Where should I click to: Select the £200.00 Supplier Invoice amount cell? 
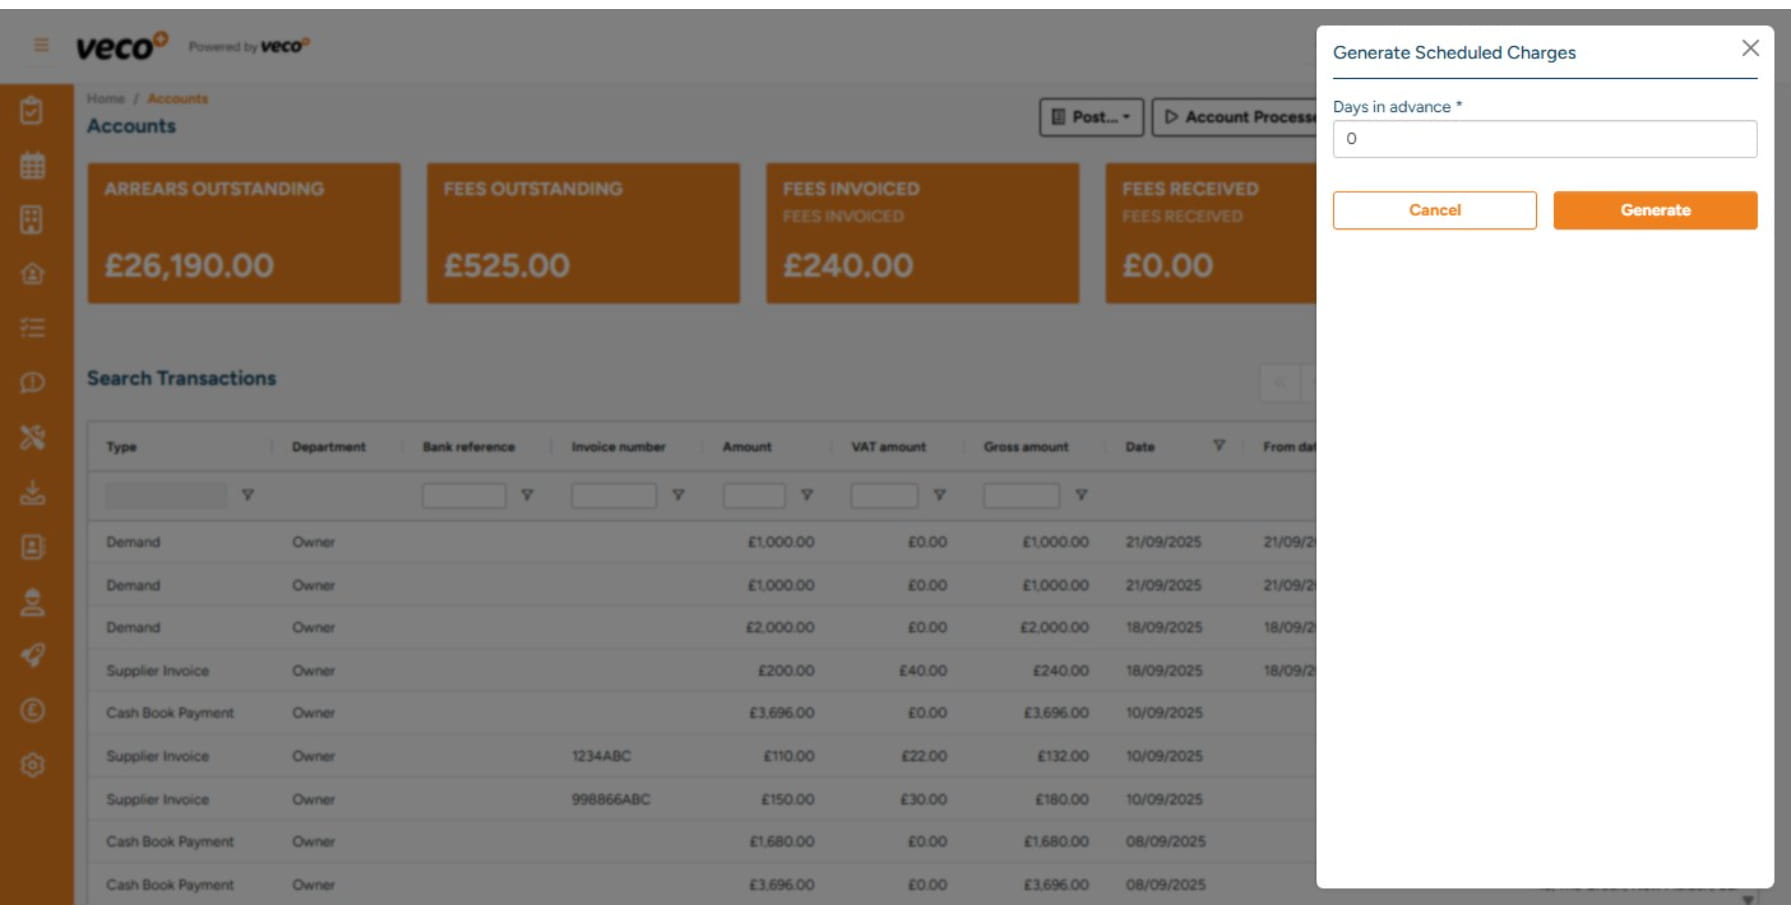point(786,670)
